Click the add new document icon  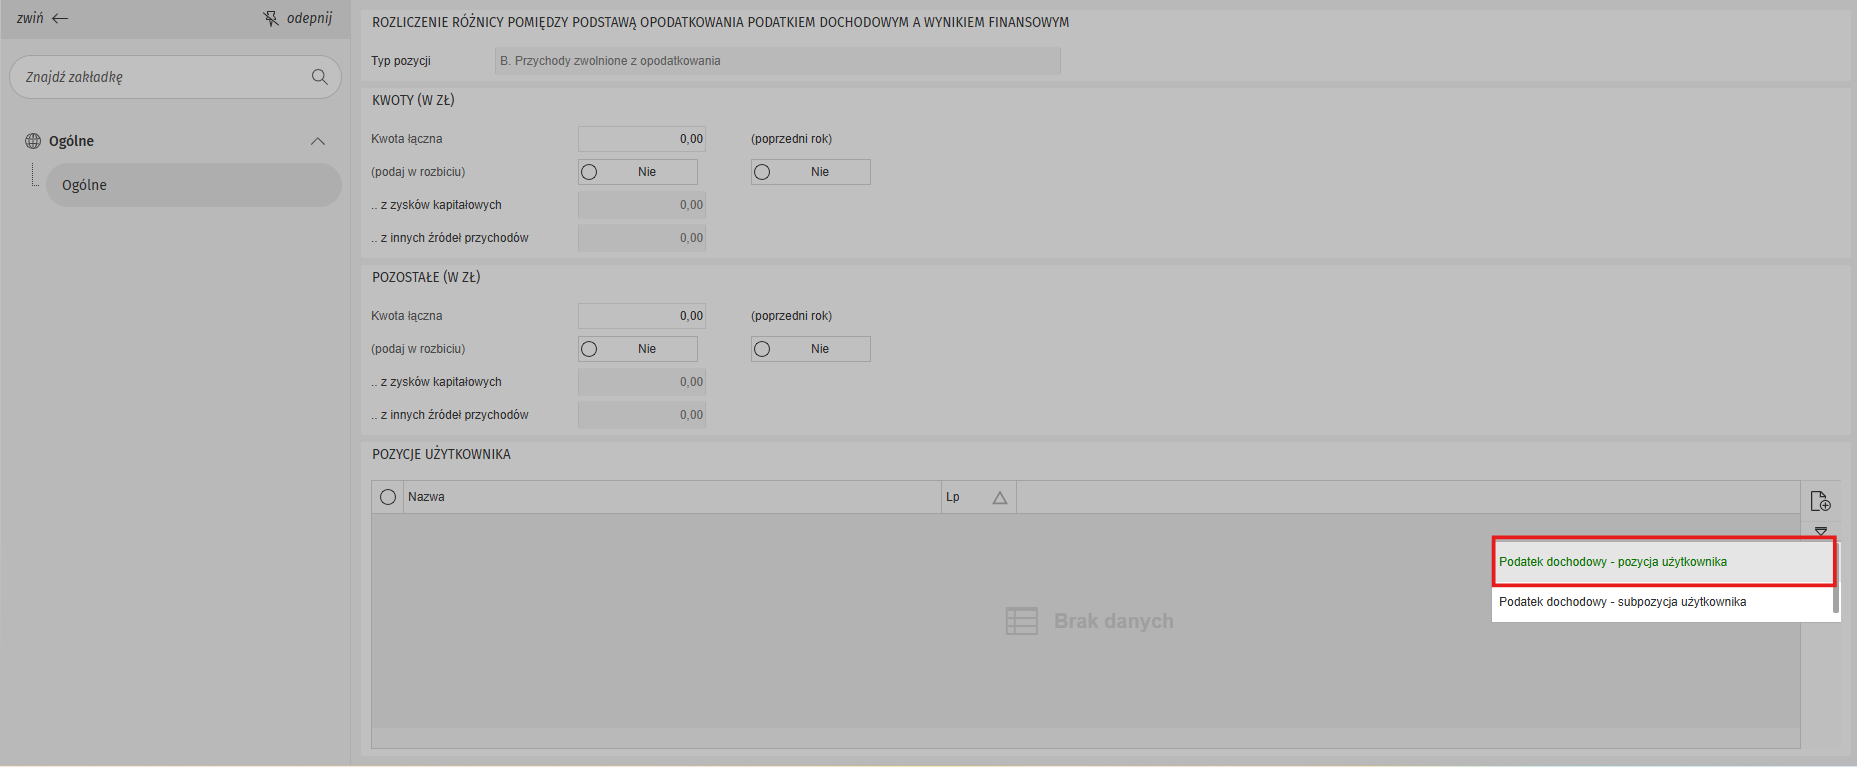tap(1820, 501)
